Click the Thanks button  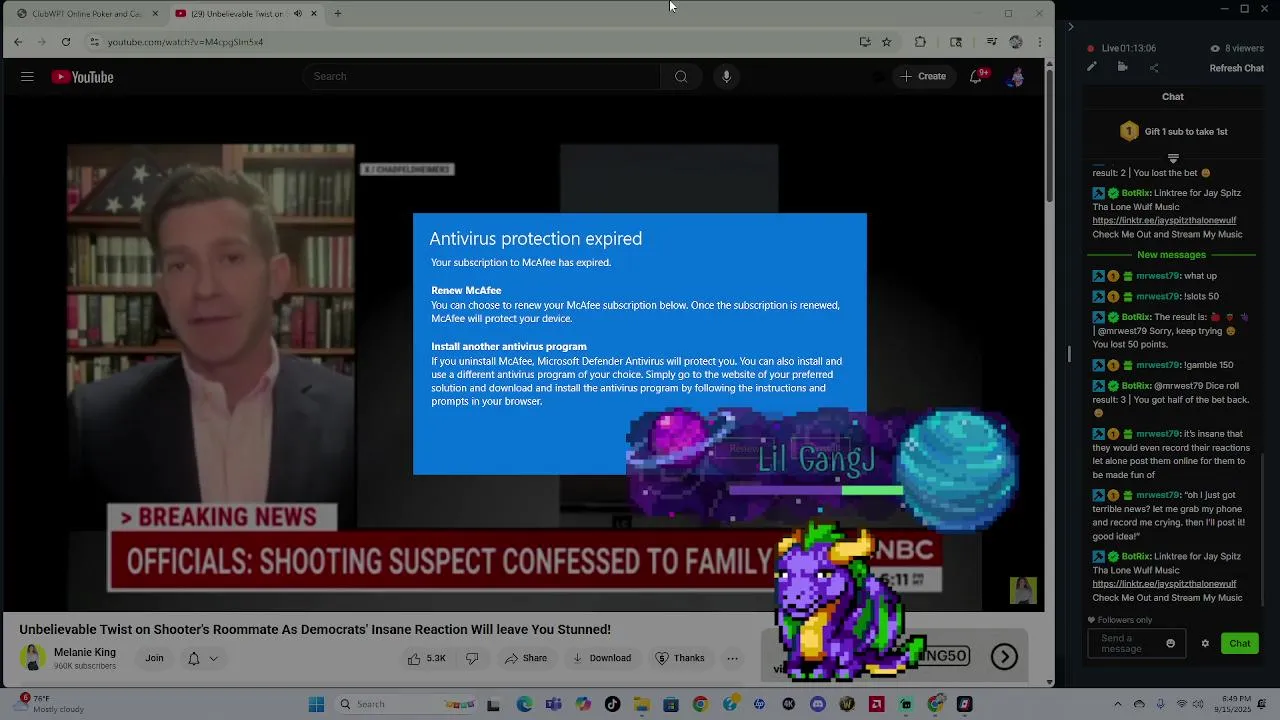coord(680,658)
